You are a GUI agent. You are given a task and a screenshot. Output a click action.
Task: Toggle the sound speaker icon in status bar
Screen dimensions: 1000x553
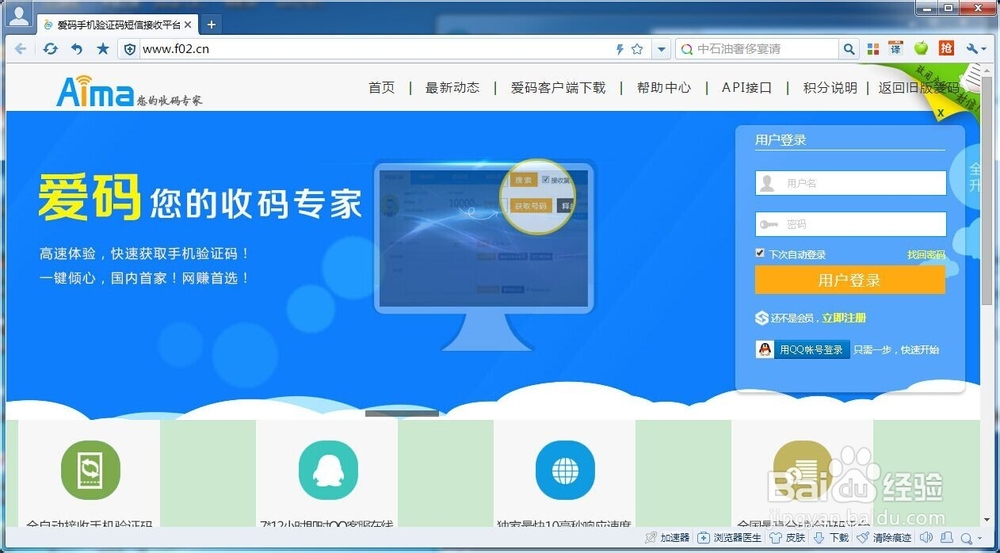tap(926, 538)
